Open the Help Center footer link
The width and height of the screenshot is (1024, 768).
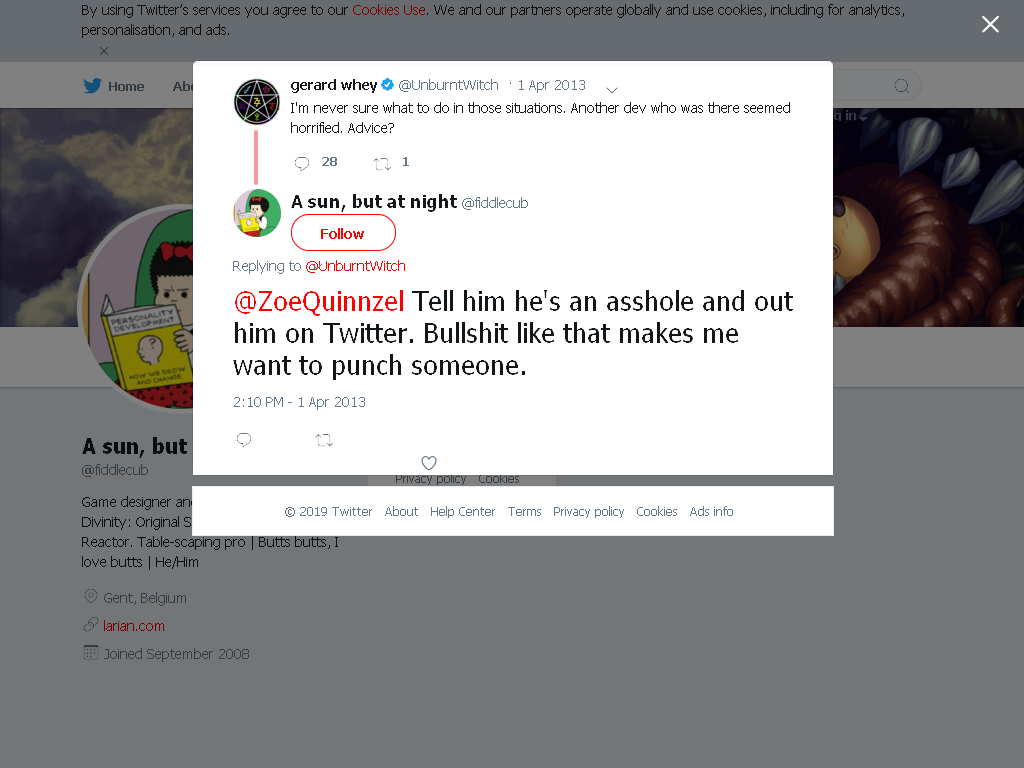pos(462,511)
